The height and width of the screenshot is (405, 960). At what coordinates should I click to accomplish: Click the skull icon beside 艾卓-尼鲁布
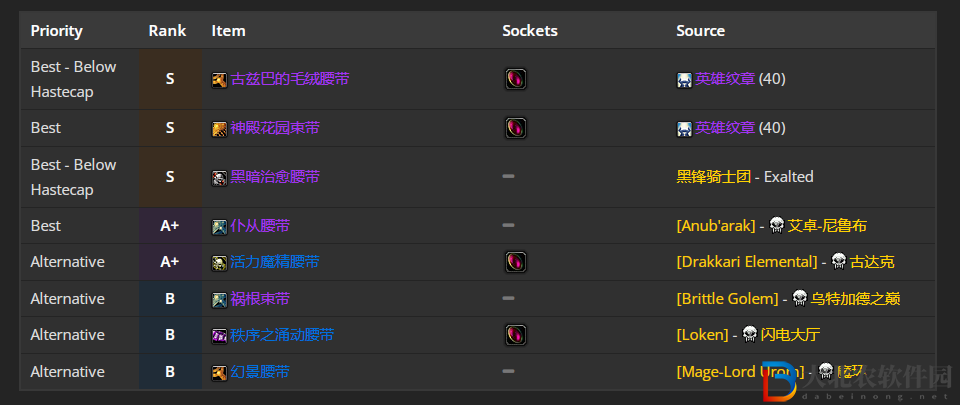click(776, 226)
